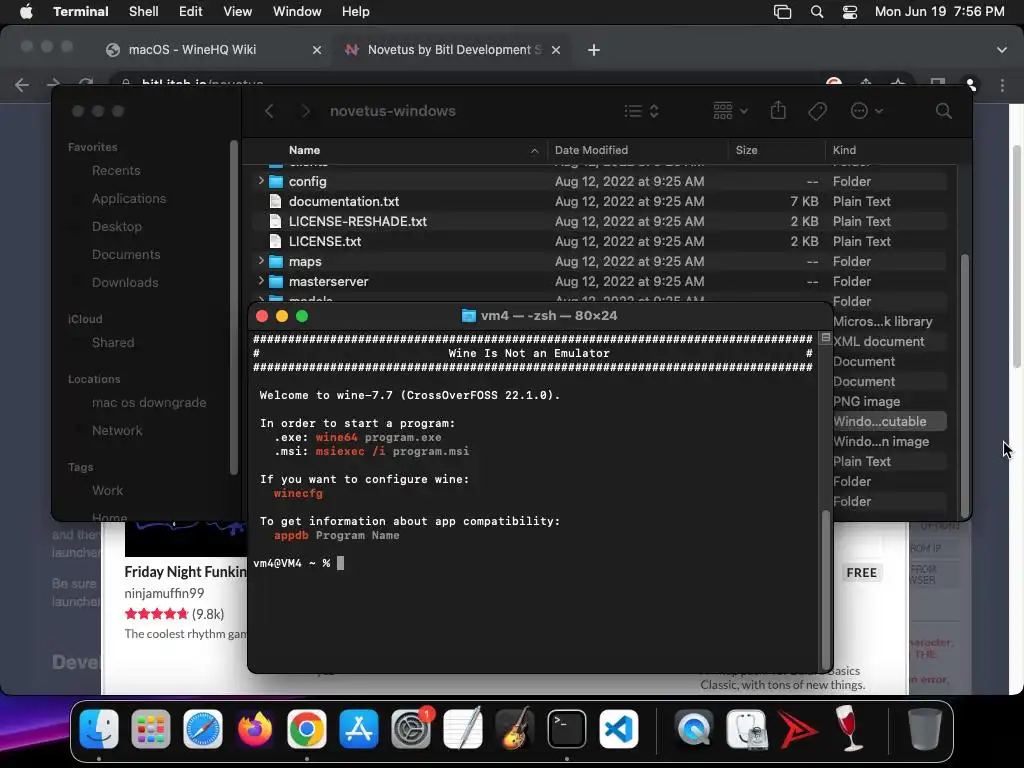Click the menu bar date and time

(x=939, y=11)
